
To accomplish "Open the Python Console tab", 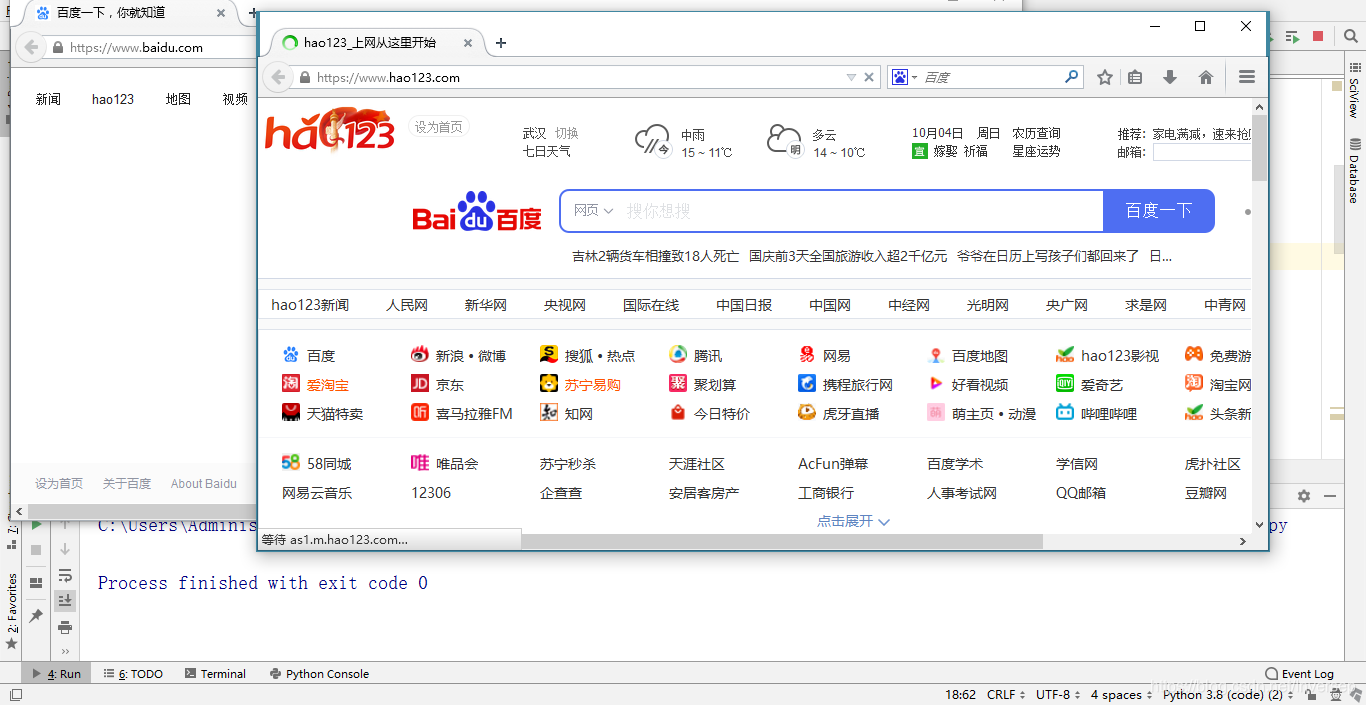I will [x=319, y=674].
